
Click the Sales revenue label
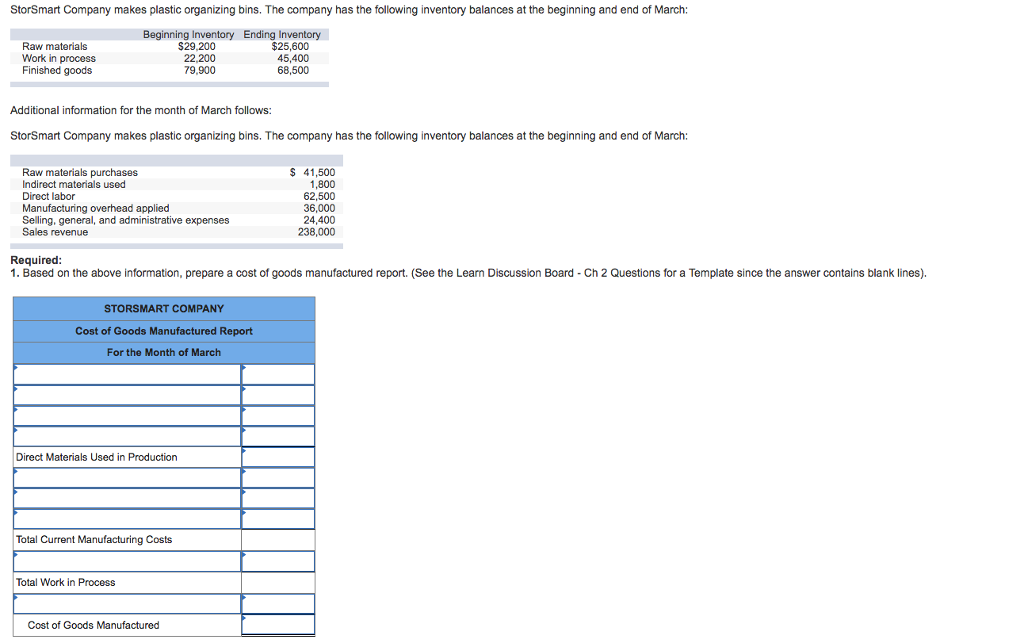(55, 232)
